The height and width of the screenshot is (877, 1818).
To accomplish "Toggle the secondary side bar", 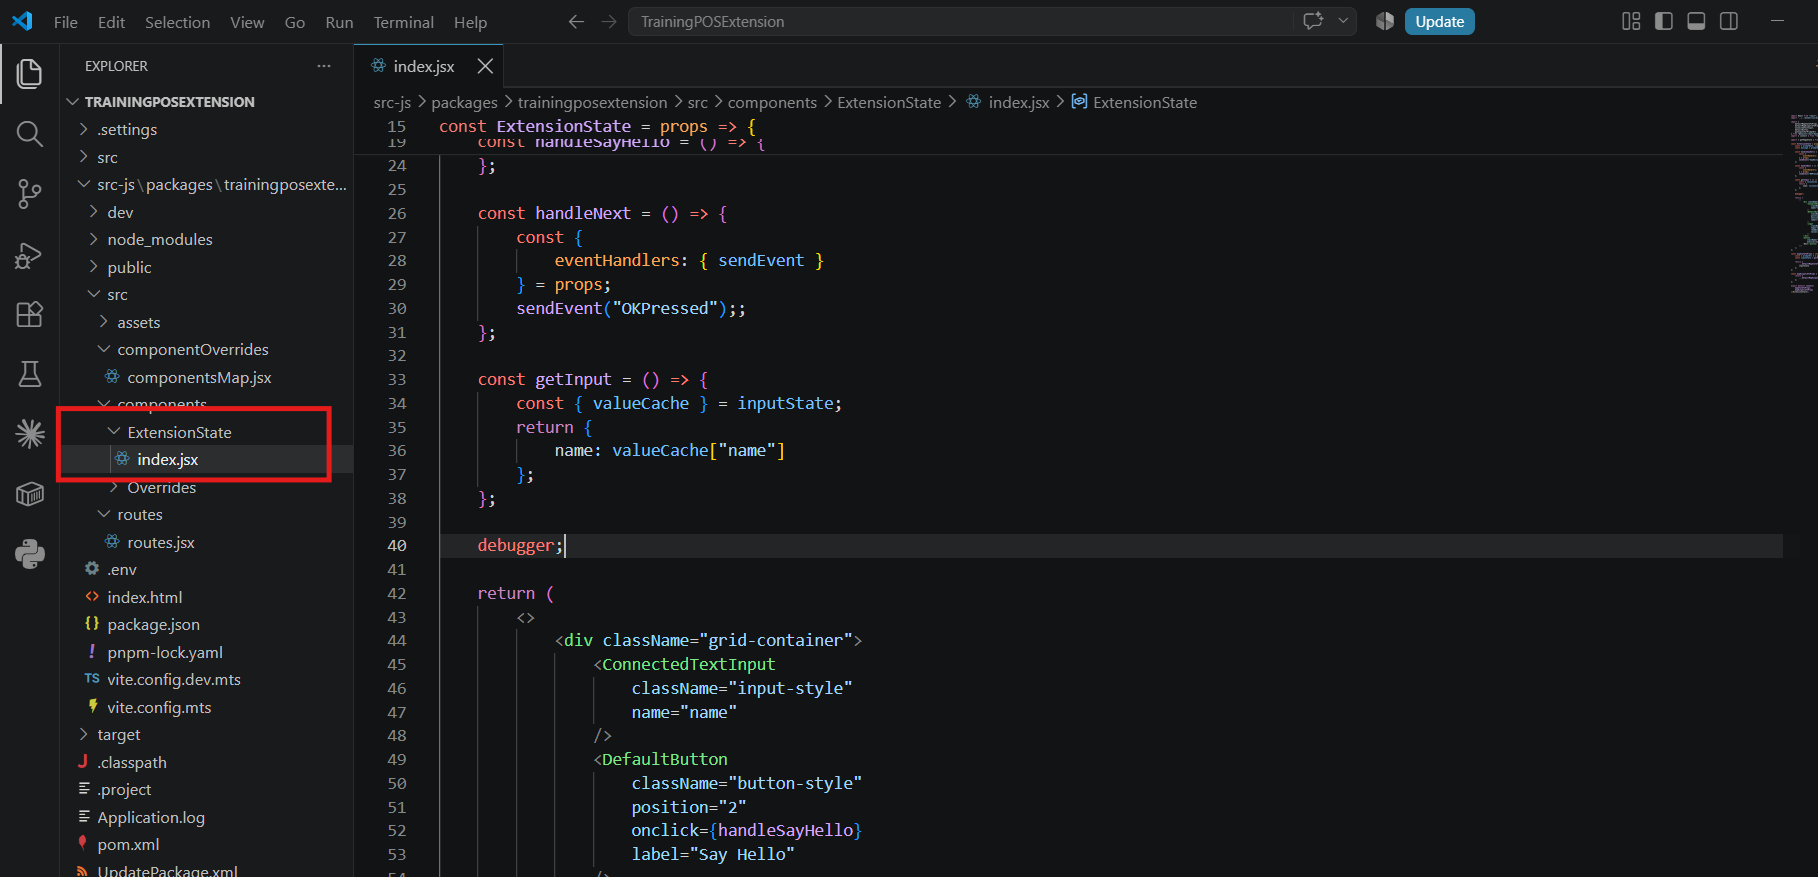I will coord(1729,21).
